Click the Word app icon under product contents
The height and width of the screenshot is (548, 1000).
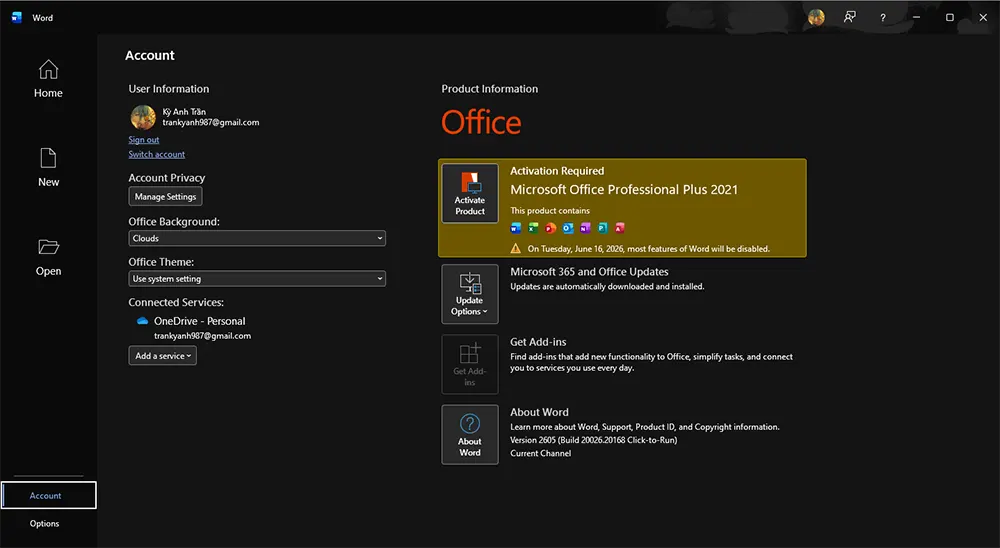[x=516, y=228]
